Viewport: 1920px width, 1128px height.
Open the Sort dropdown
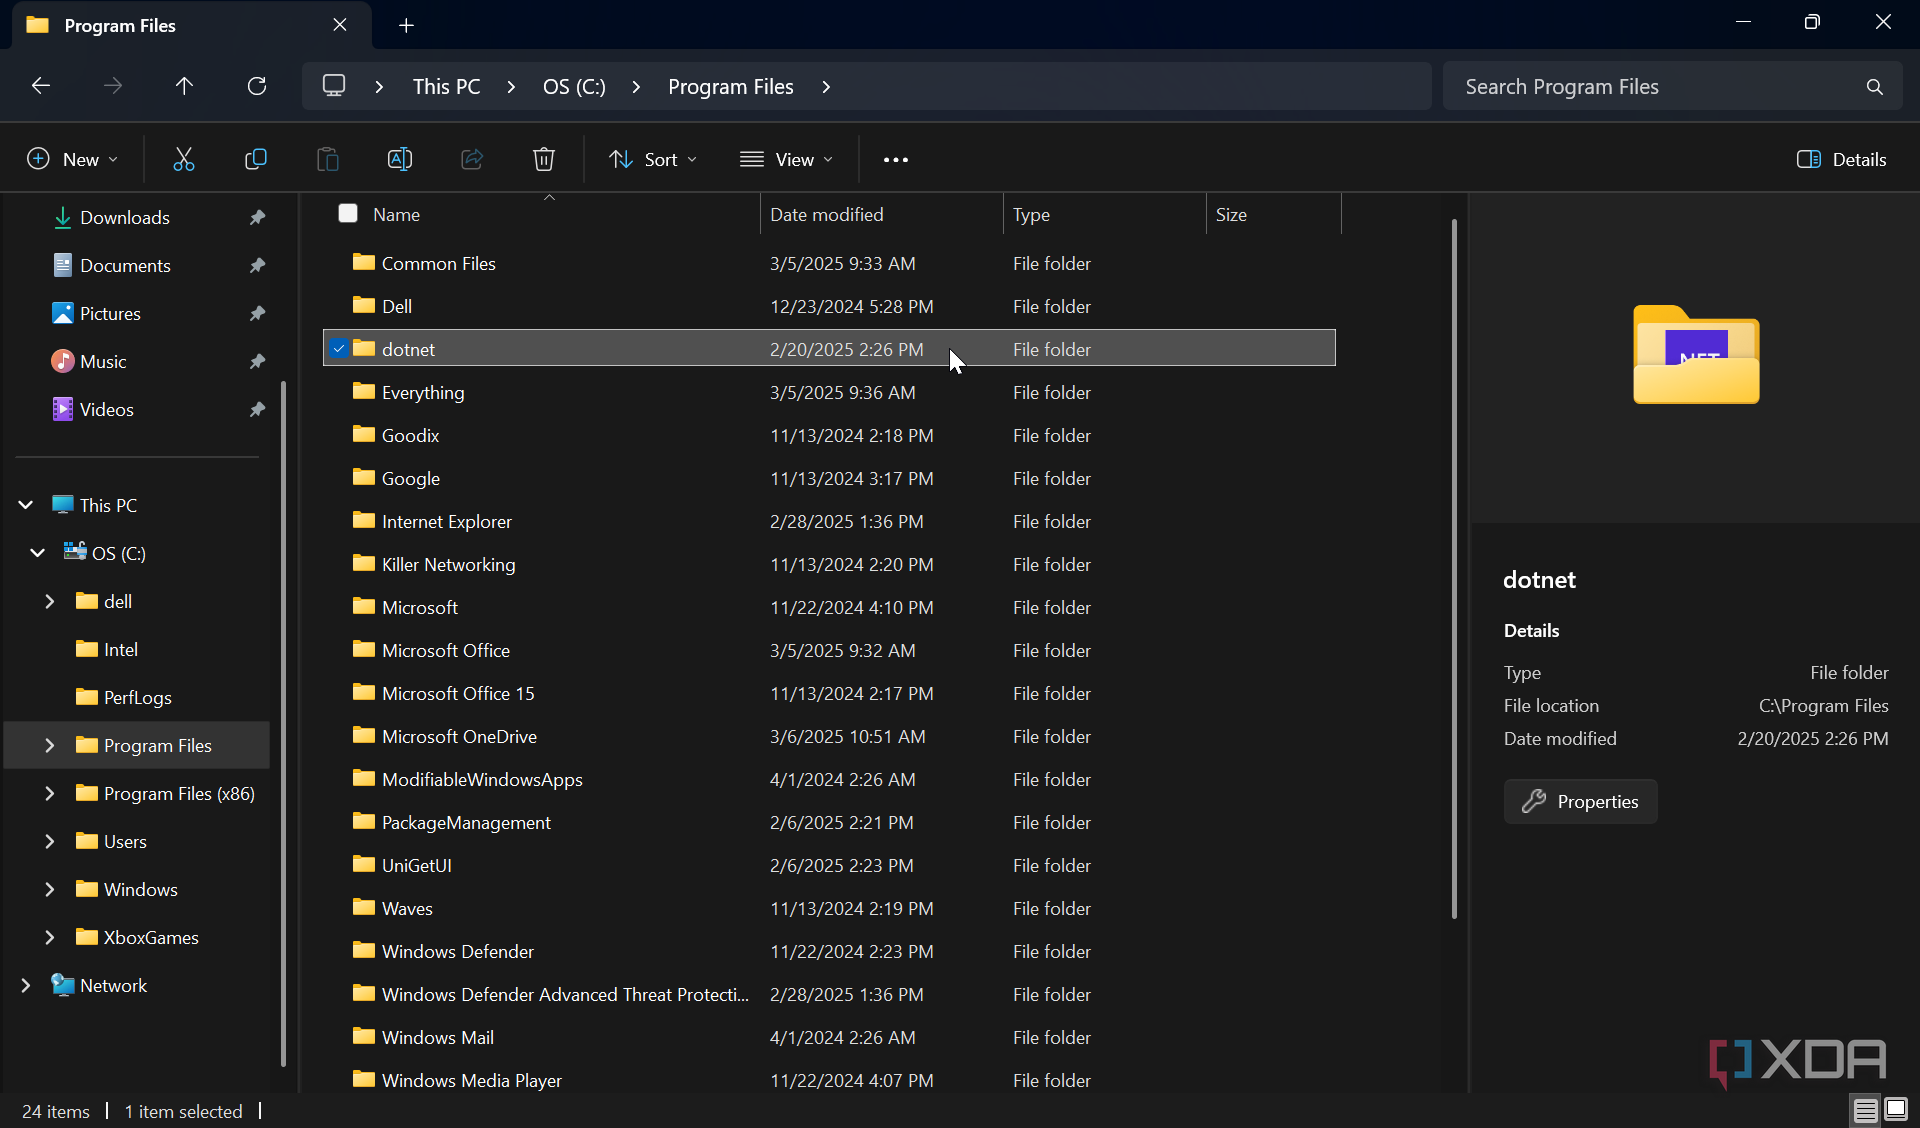654,159
